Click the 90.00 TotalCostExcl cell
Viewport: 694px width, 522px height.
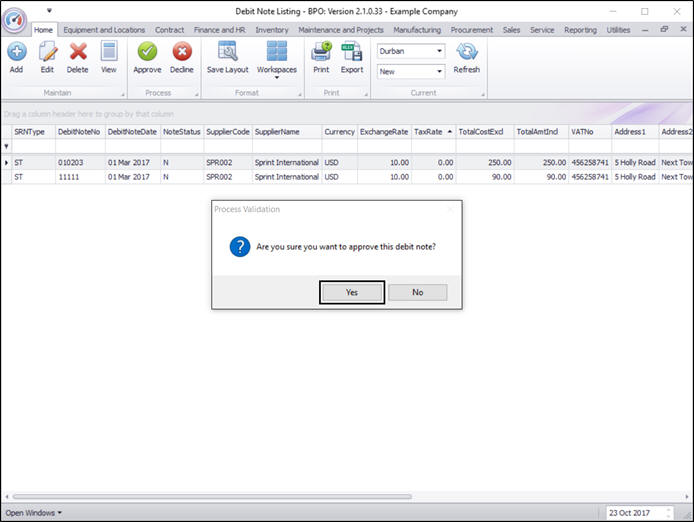(485, 177)
